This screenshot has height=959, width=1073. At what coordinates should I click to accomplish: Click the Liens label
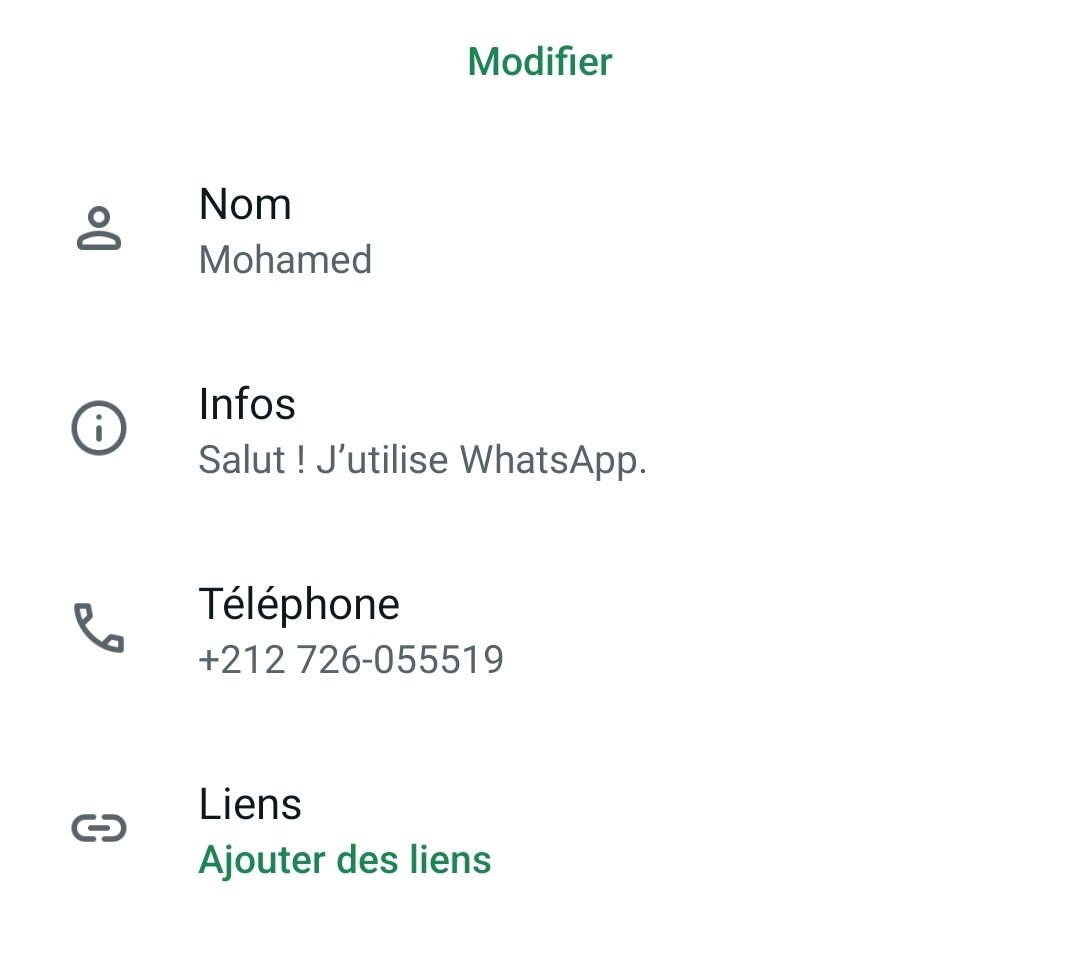point(250,804)
